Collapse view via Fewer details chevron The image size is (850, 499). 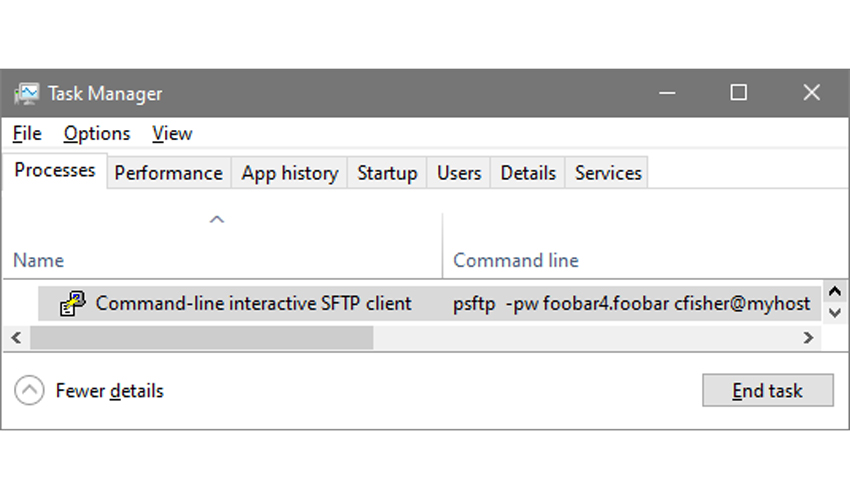[x=29, y=390]
